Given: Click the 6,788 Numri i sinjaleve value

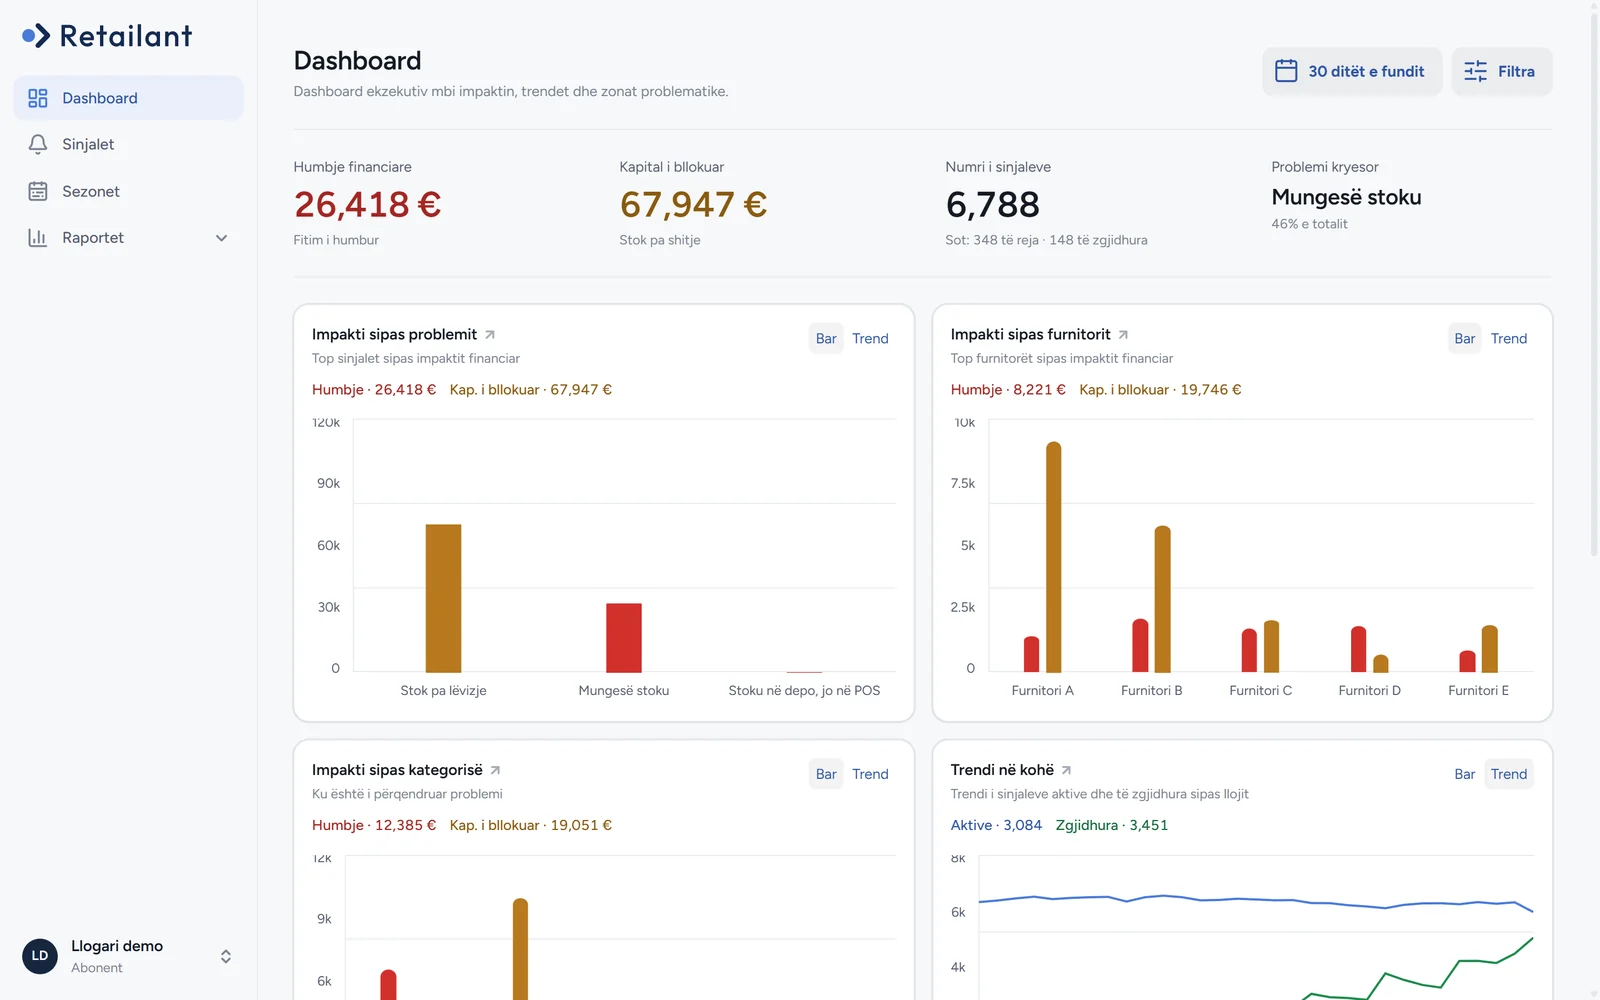Looking at the screenshot, I should click(x=993, y=204).
